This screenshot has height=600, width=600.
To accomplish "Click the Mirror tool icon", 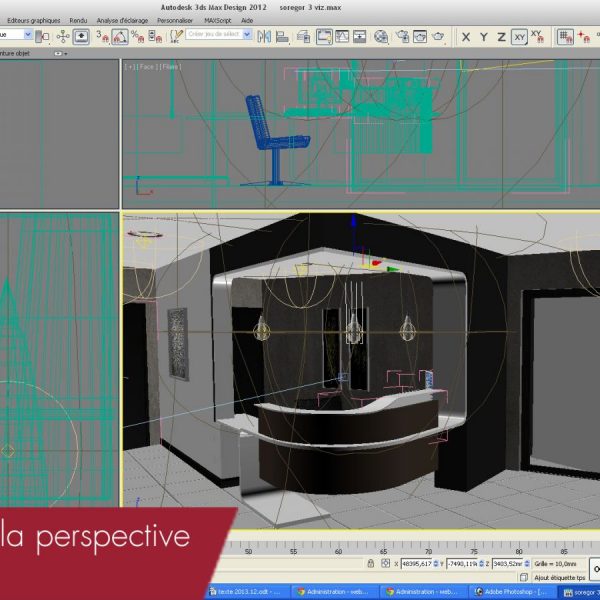I will (x=264, y=37).
